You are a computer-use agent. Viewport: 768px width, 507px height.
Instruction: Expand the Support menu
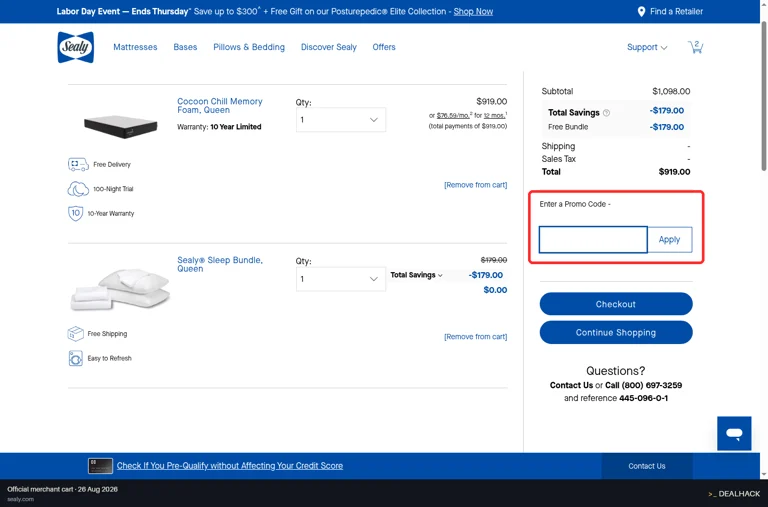[647, 47]
